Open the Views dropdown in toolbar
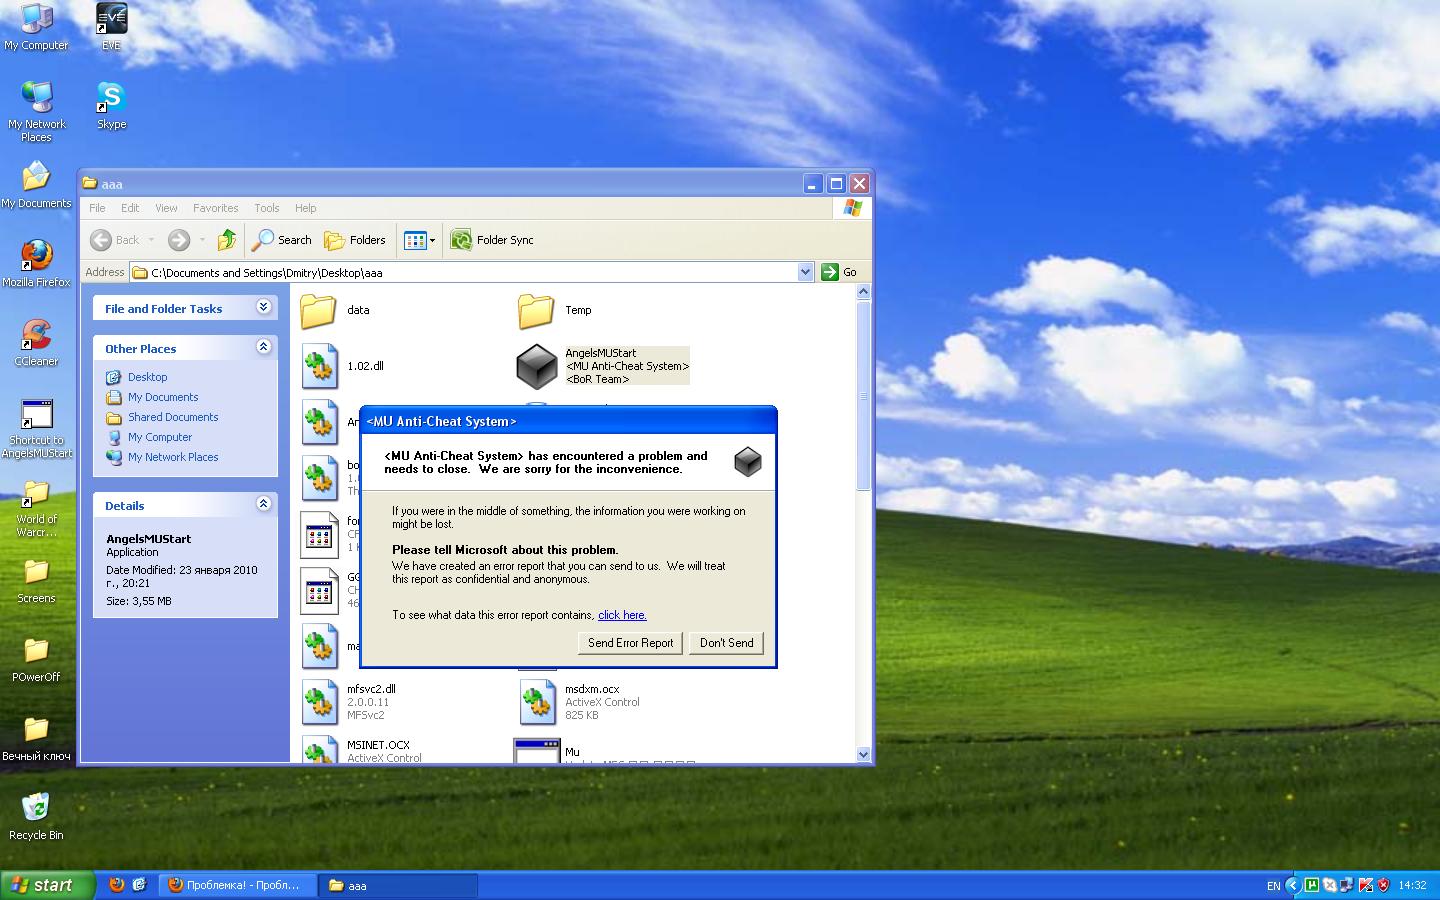The height and width of the screenshot is (900, 1440). click(x=420, y=240)
